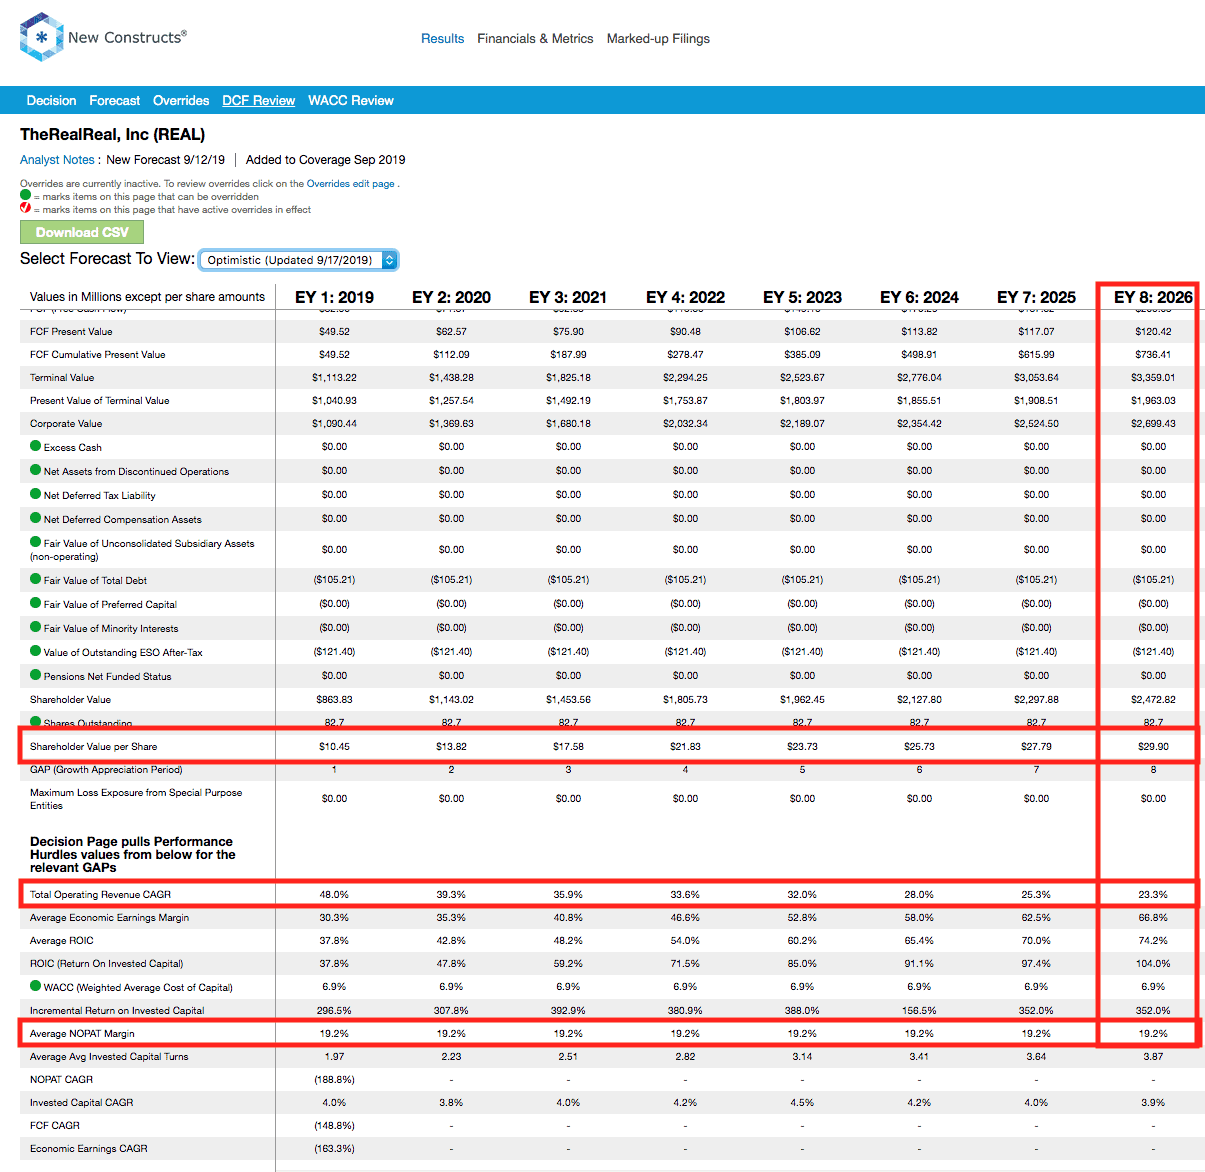Click the TheRealReal, Inc (REAL) heading

point(113,135)
